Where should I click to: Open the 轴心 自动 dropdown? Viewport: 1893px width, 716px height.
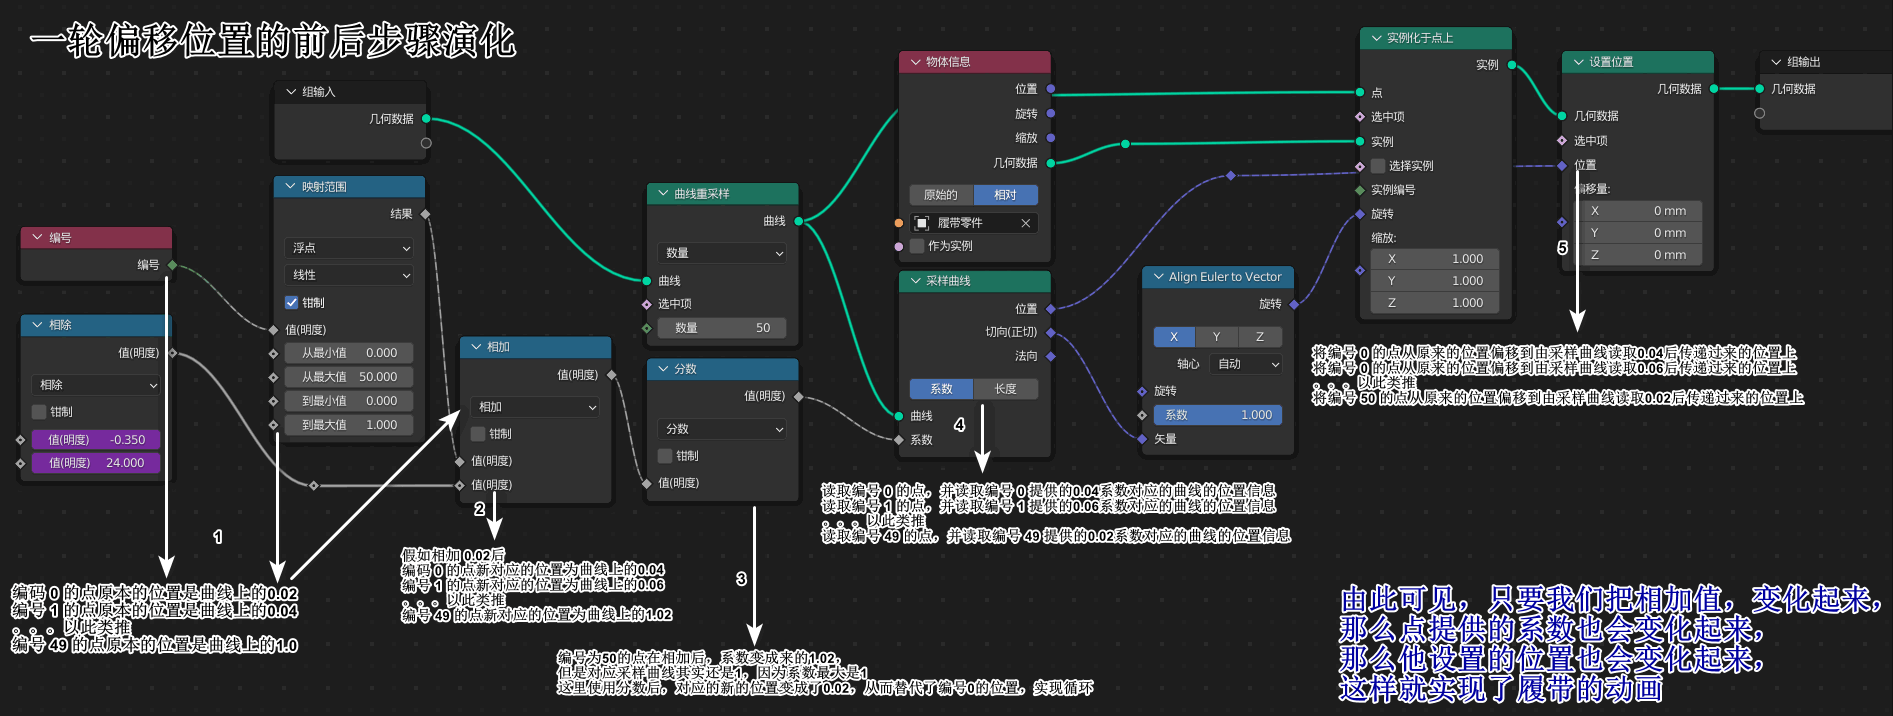(1246, 364)
